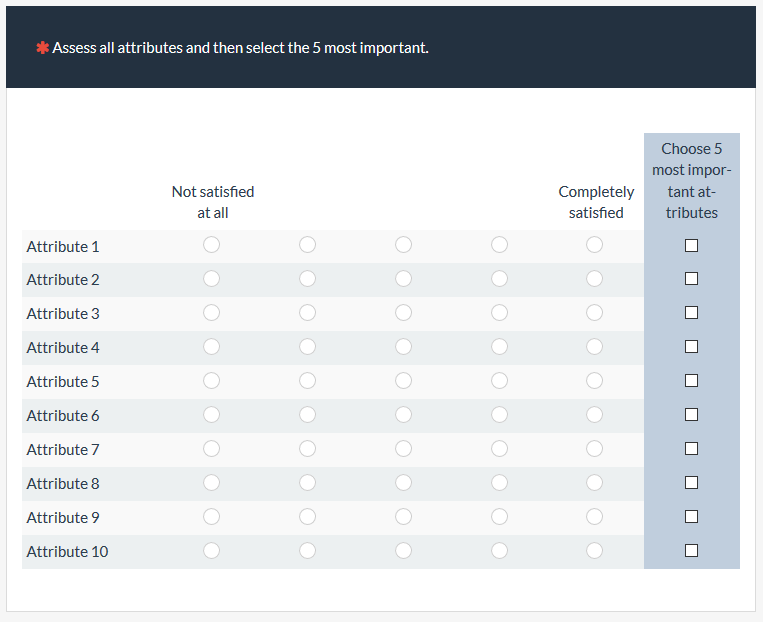
Task: Mark Attribute 5 as 'Completely satisfied'
Action: click(595, 381)
